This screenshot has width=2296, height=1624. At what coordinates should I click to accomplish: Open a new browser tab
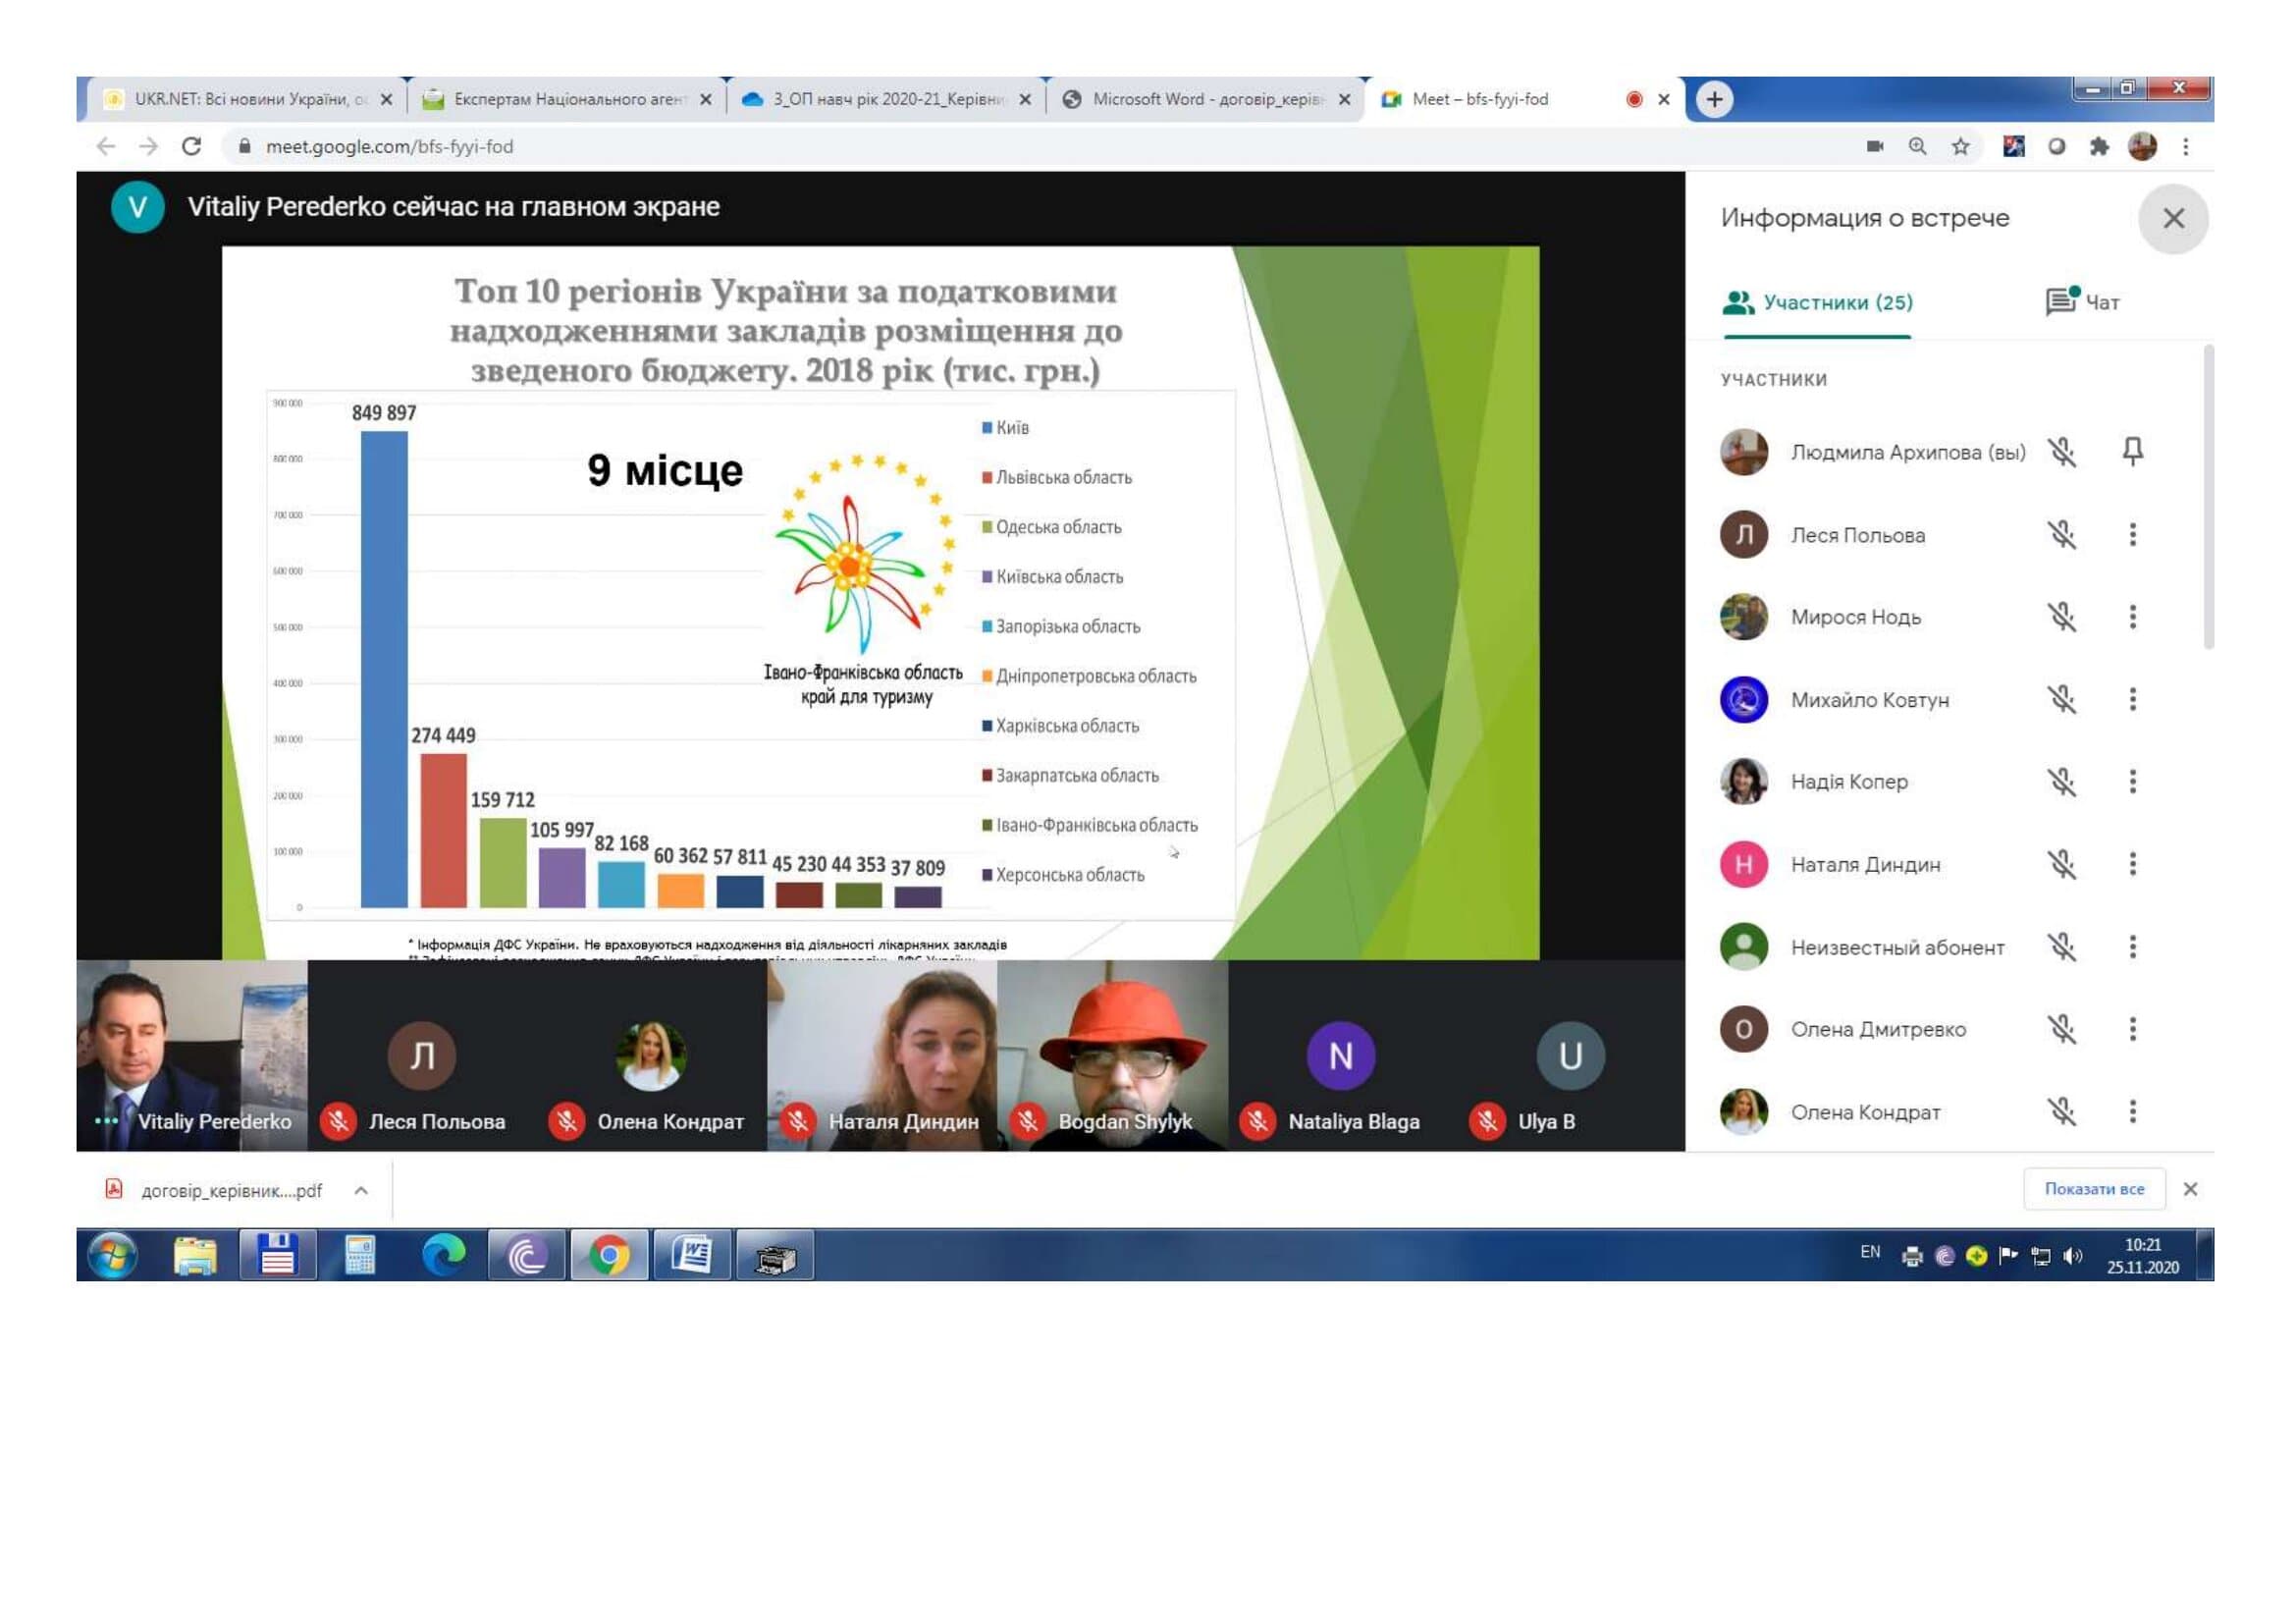tap(1714, 99)
